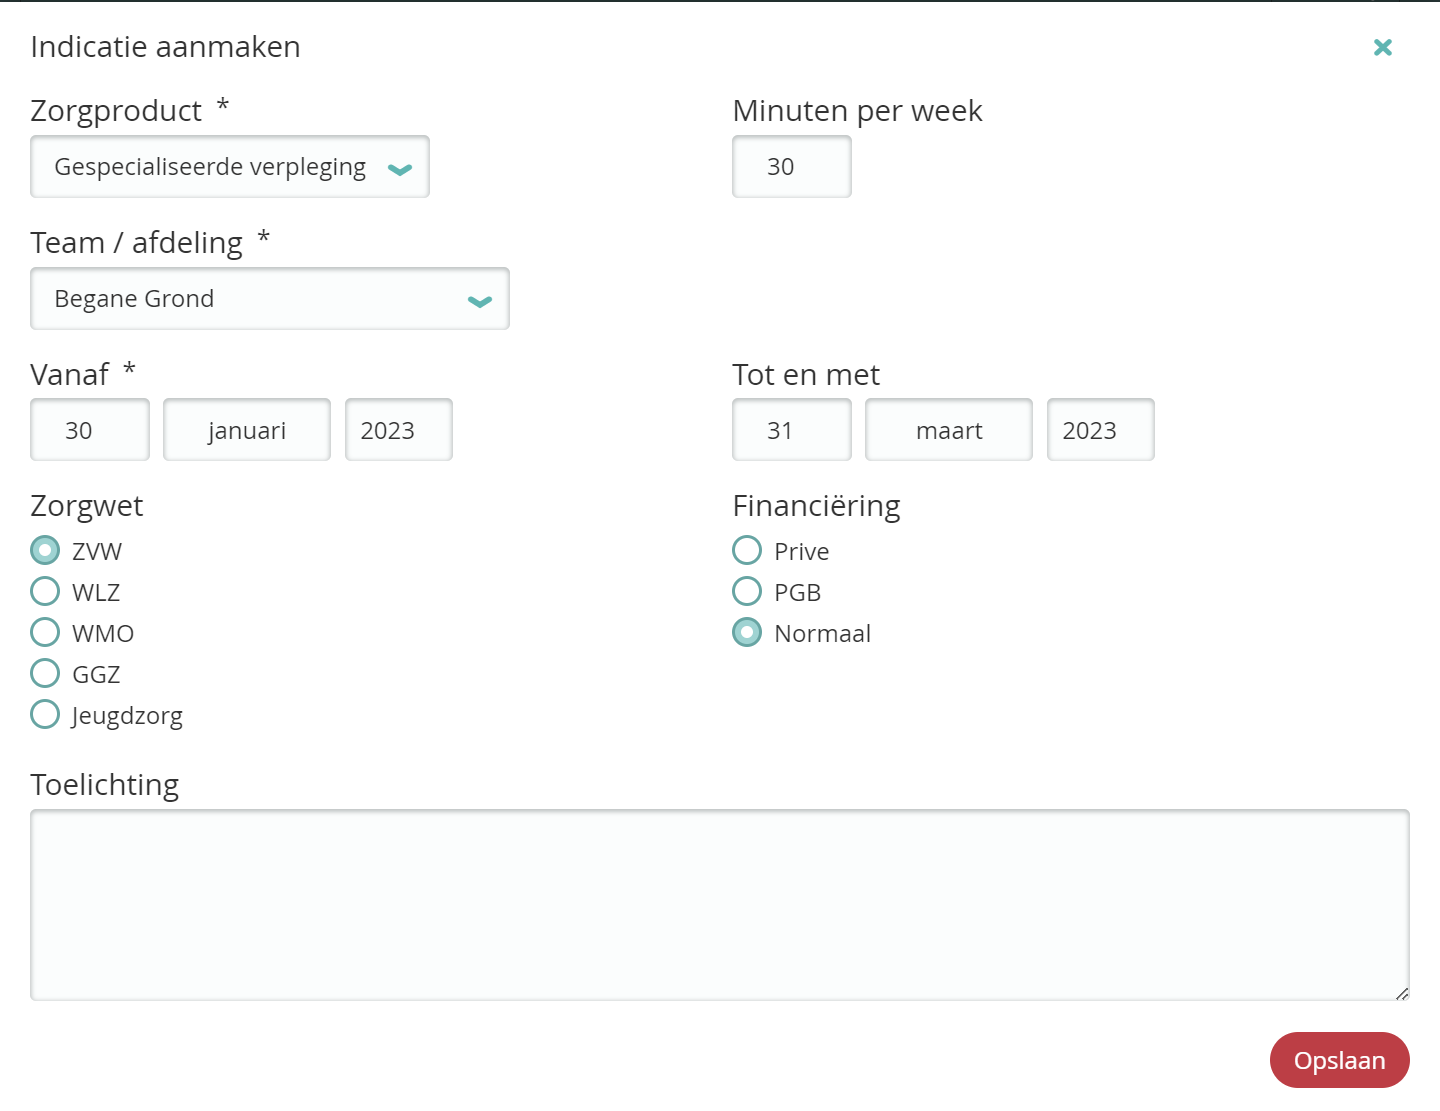Click the Vanaf day field

[90, 430]
